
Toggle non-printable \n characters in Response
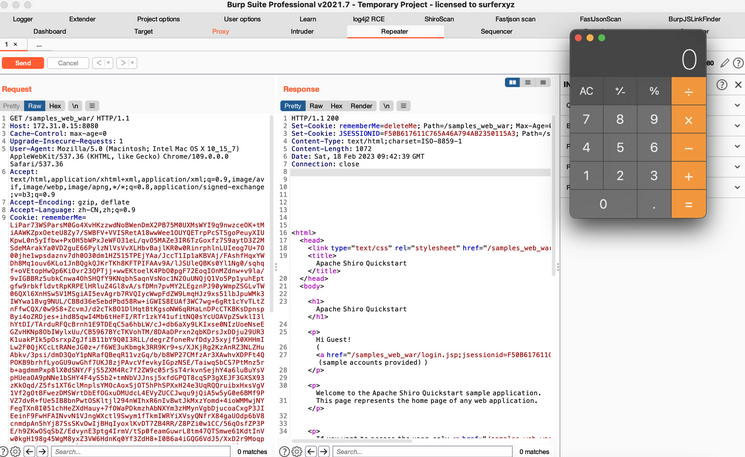click(x=386, y=106)
